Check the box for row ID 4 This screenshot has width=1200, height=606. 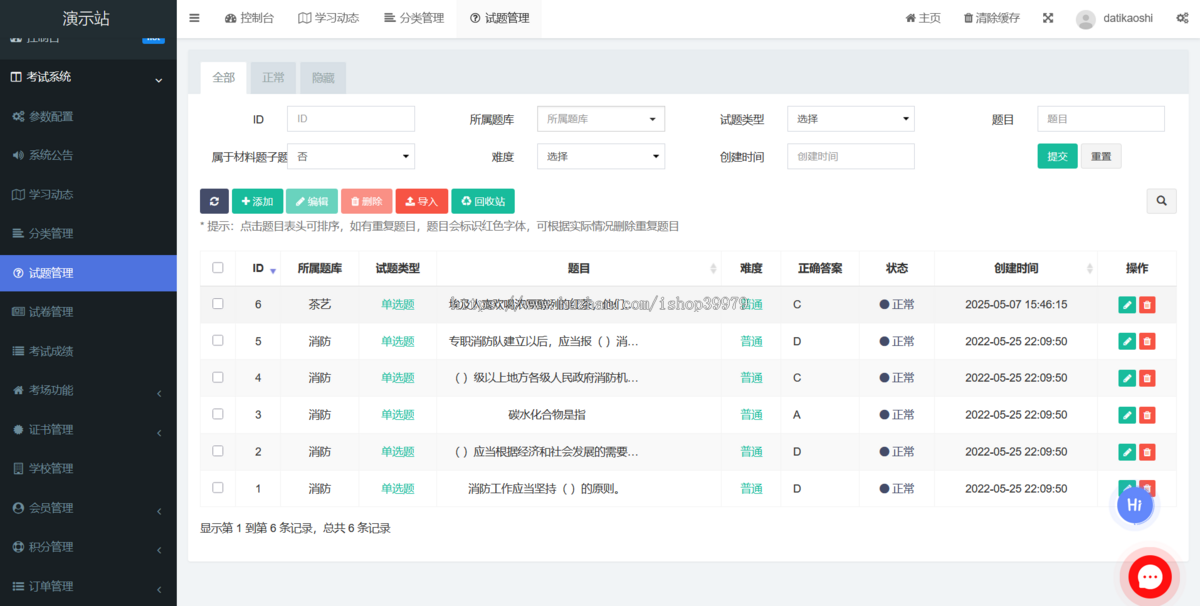[218, 378]
